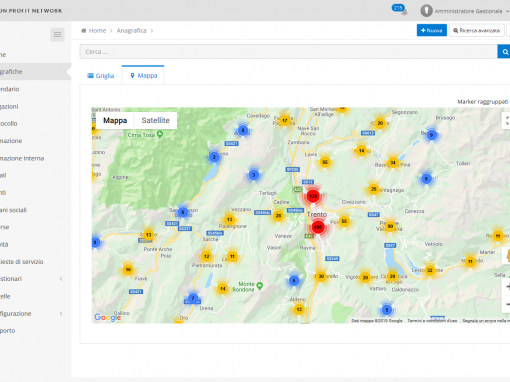Open the blue 7 cluster near Drena

pos(193,298)
